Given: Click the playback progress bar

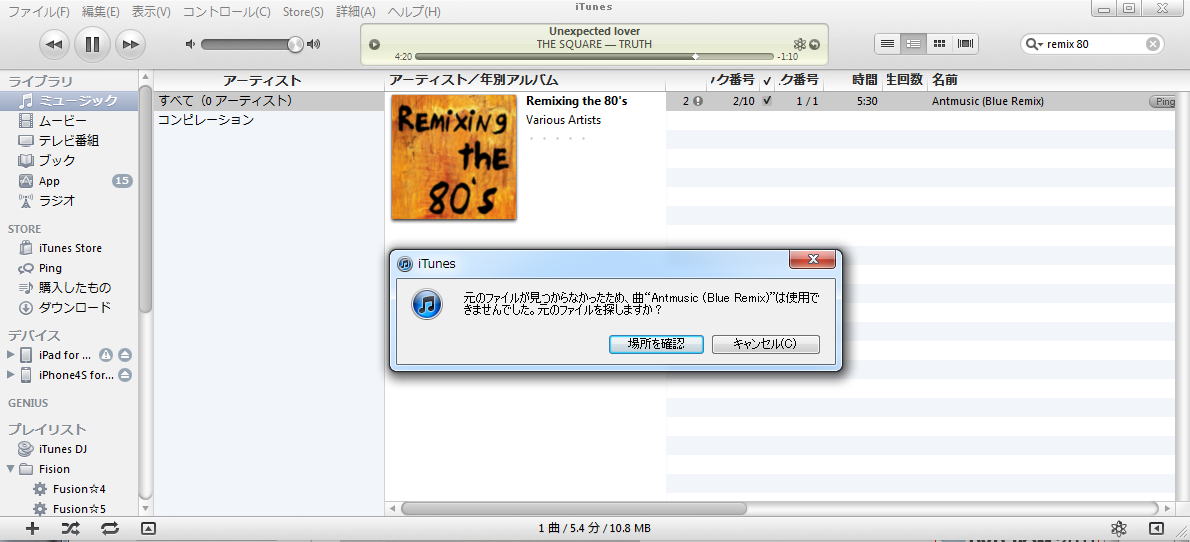Looking at the screenshot, I should tap(594, 57).
